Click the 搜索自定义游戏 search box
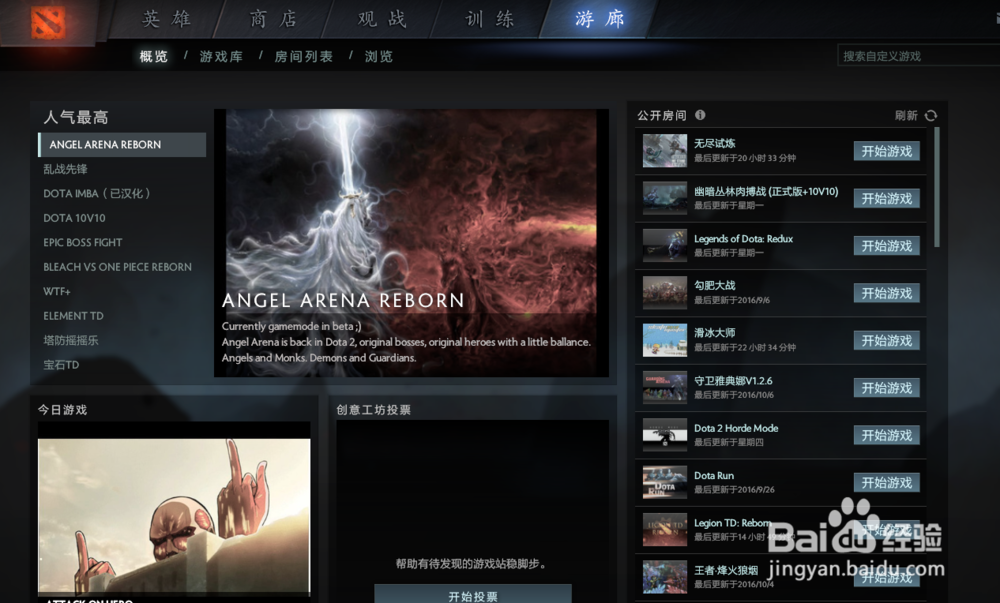The width and height of the screenshot is (1000, 603). point(917,55)
